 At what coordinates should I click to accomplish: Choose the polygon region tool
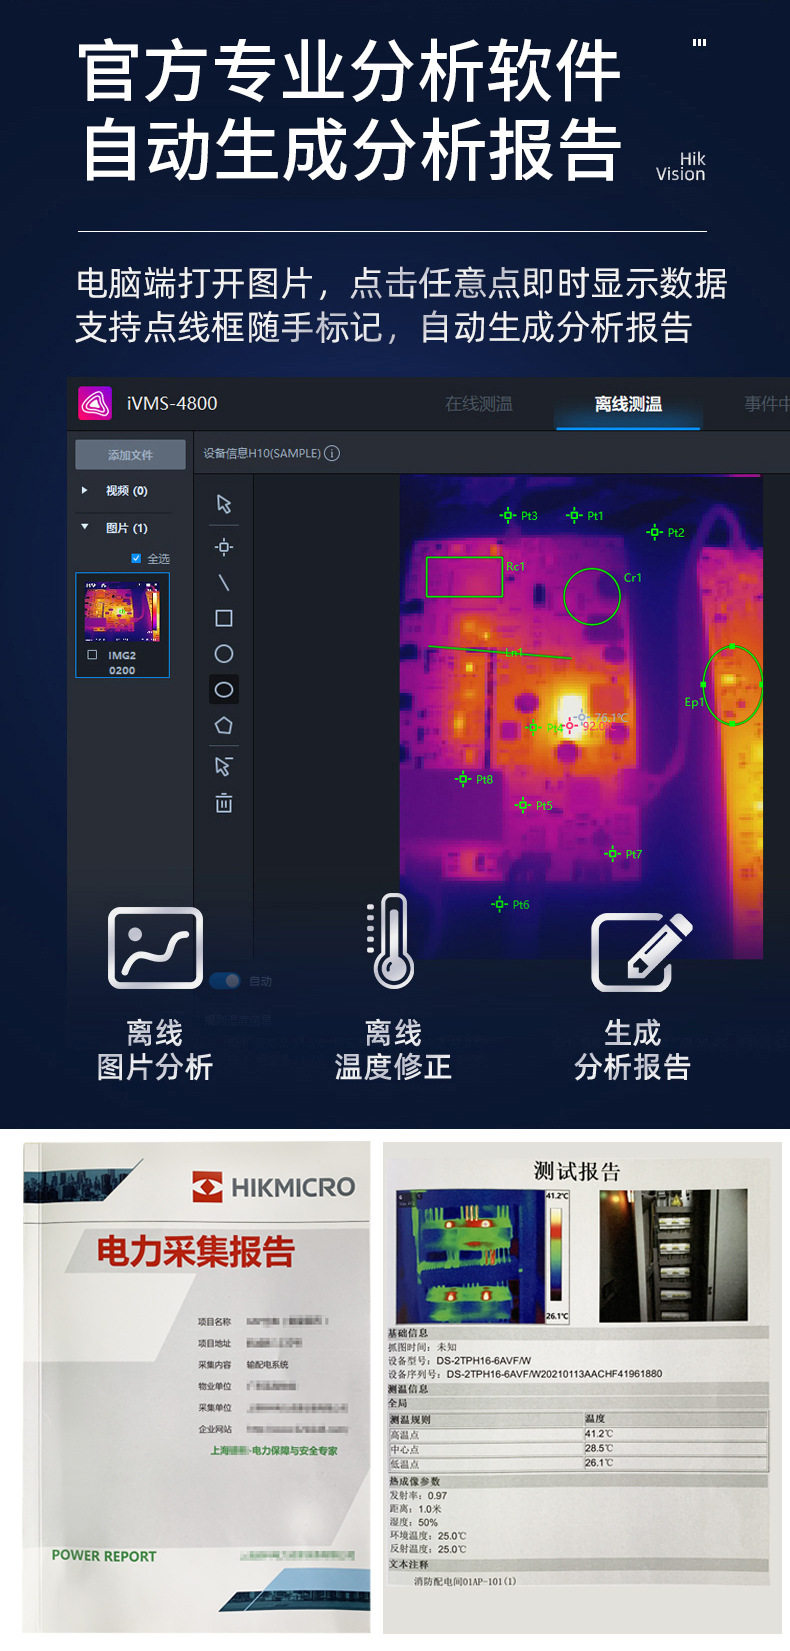pos(224,726)
